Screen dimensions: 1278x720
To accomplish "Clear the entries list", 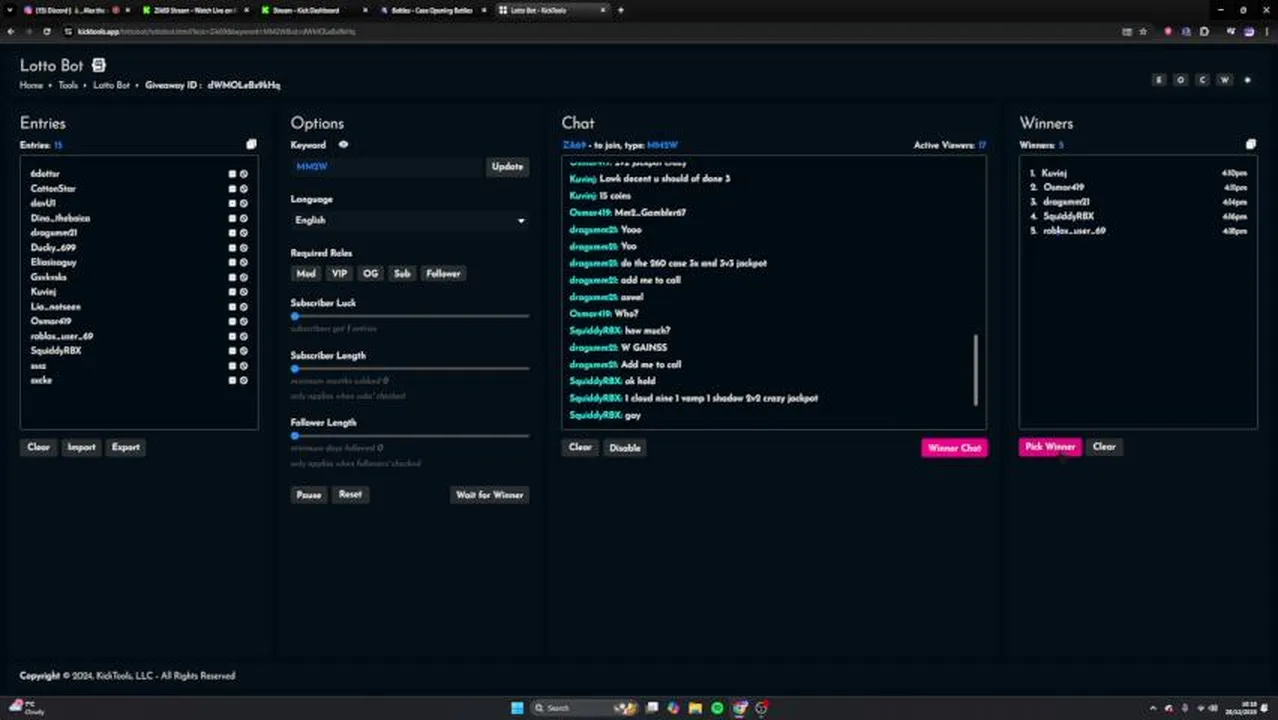I will [x=38, y=447].
